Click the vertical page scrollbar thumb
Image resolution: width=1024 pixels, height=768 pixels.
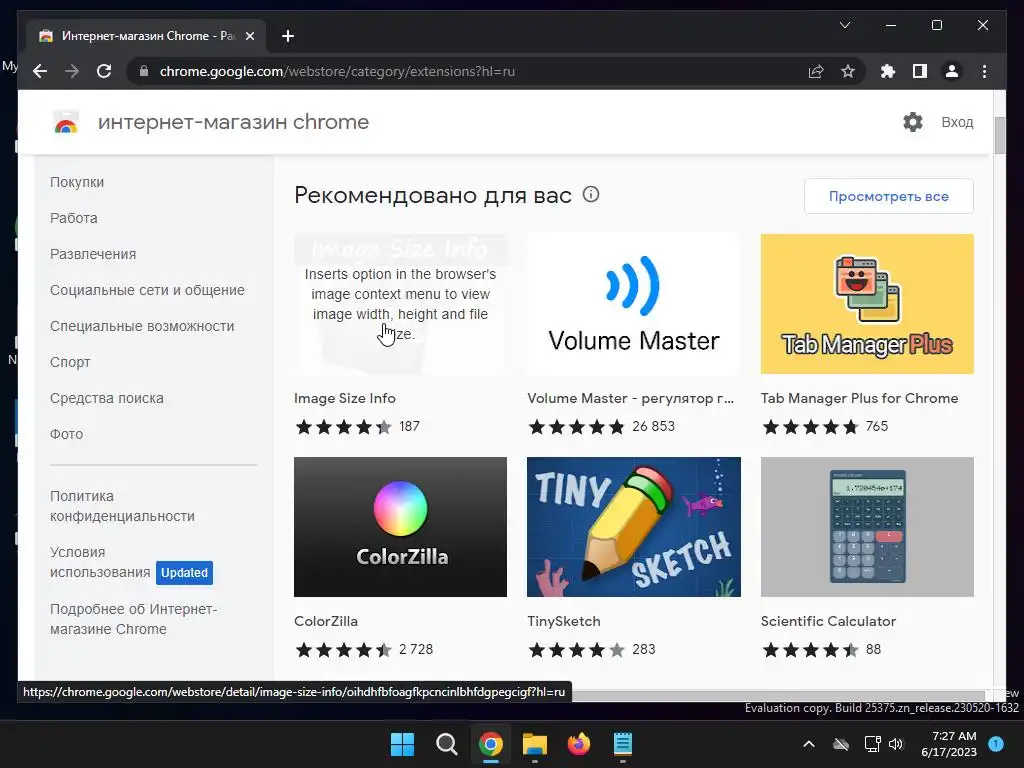[999, 135]
